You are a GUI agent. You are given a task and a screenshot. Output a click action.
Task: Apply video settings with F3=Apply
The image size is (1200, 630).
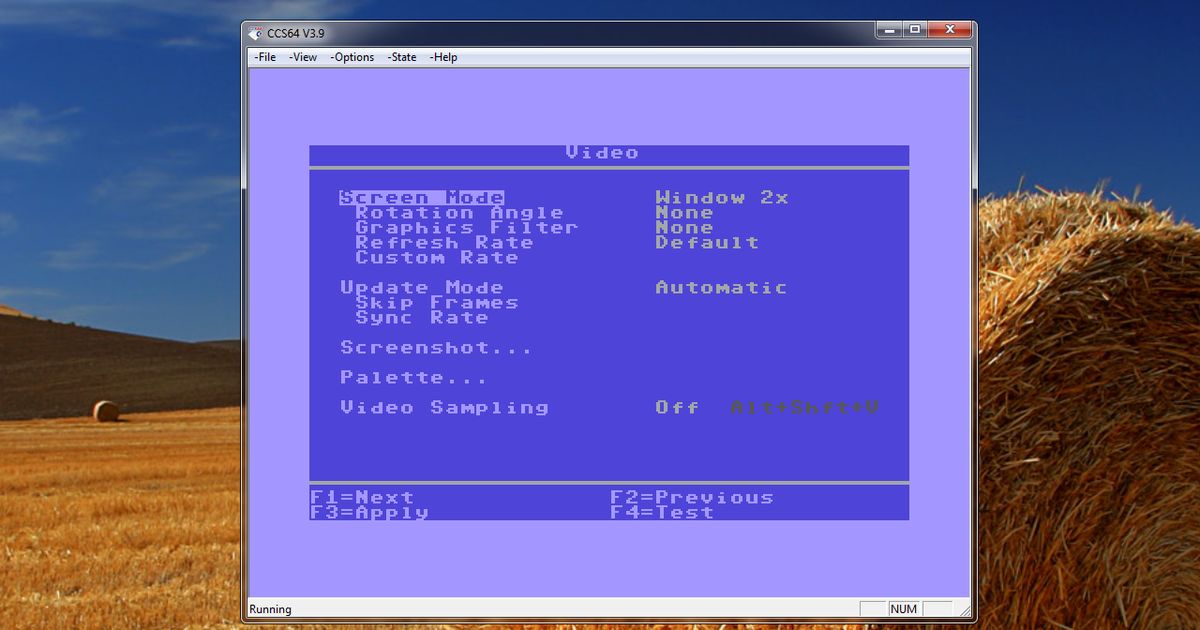click(x=368, y=512)
